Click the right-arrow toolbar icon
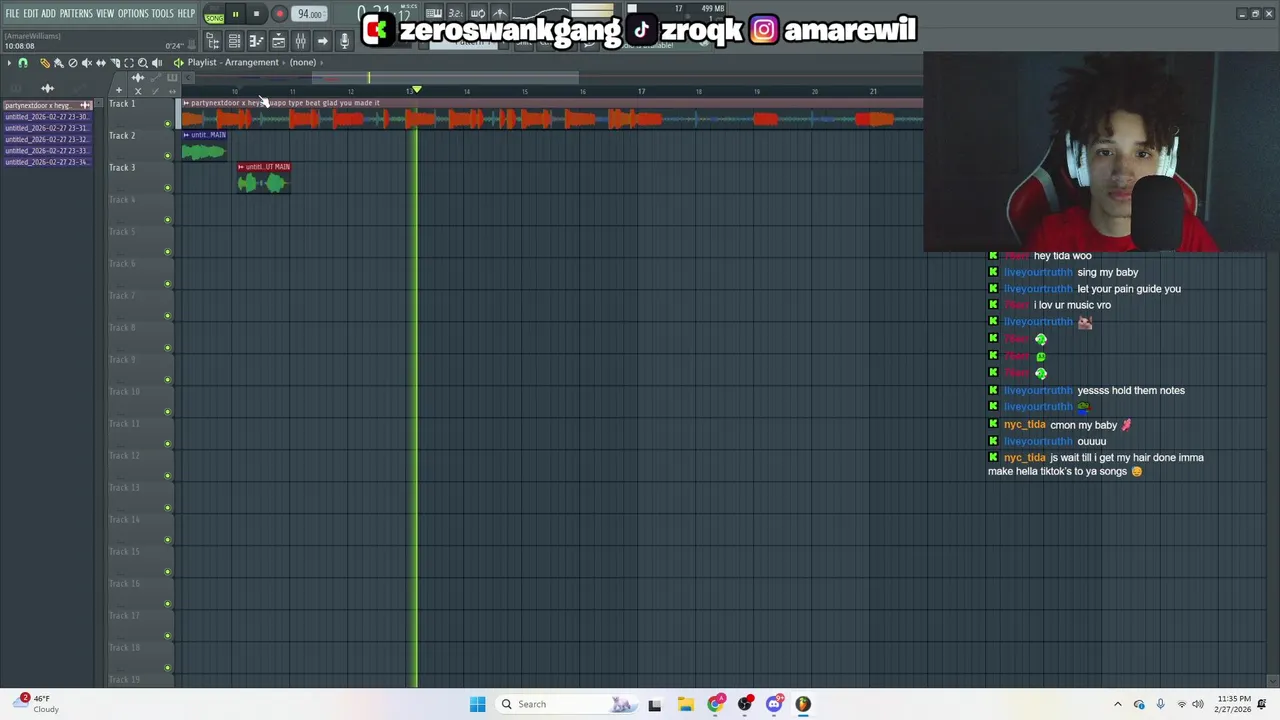The height and width of the screenshot is (720, 1280). (322, 41)
